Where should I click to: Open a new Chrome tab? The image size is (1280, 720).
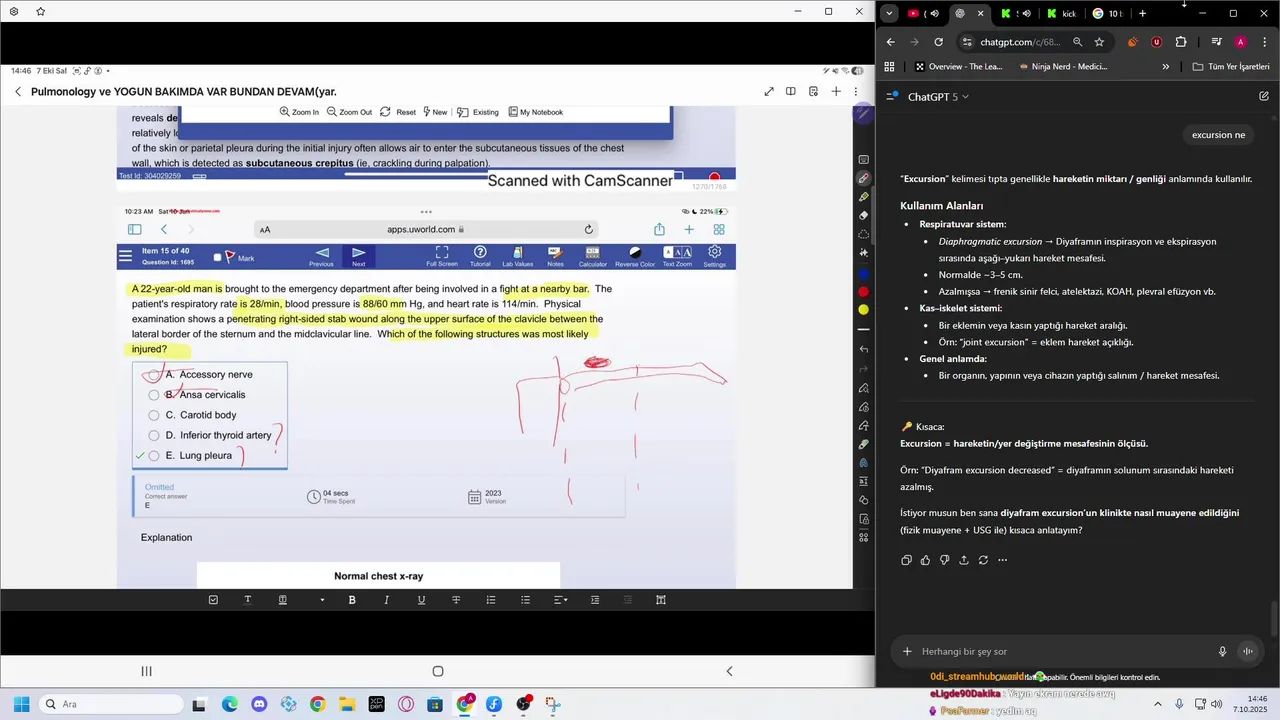click(x=1142, y=14)
